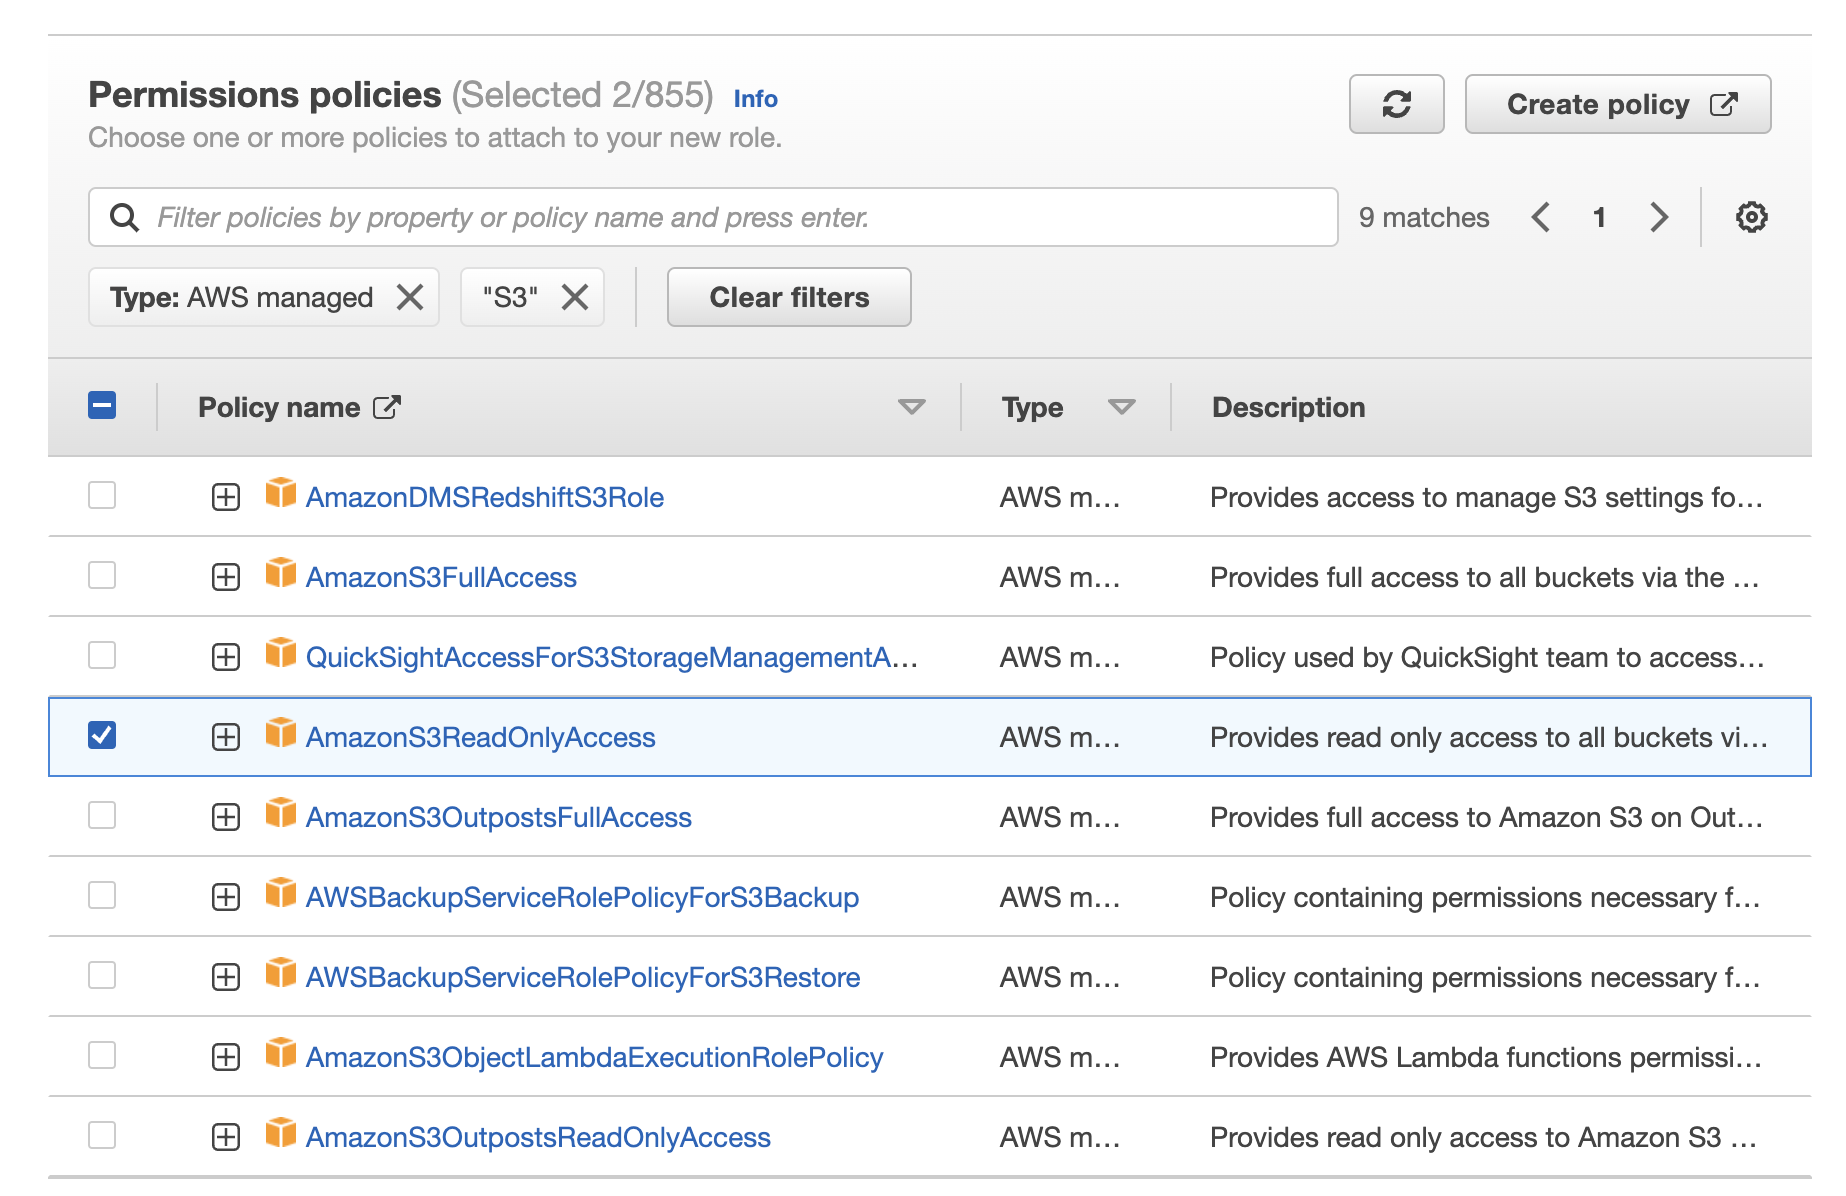Open the Info link beside Permissions policies
Screen dimensions: 1846x1196
pyautogui.click(x=755, y=99)
